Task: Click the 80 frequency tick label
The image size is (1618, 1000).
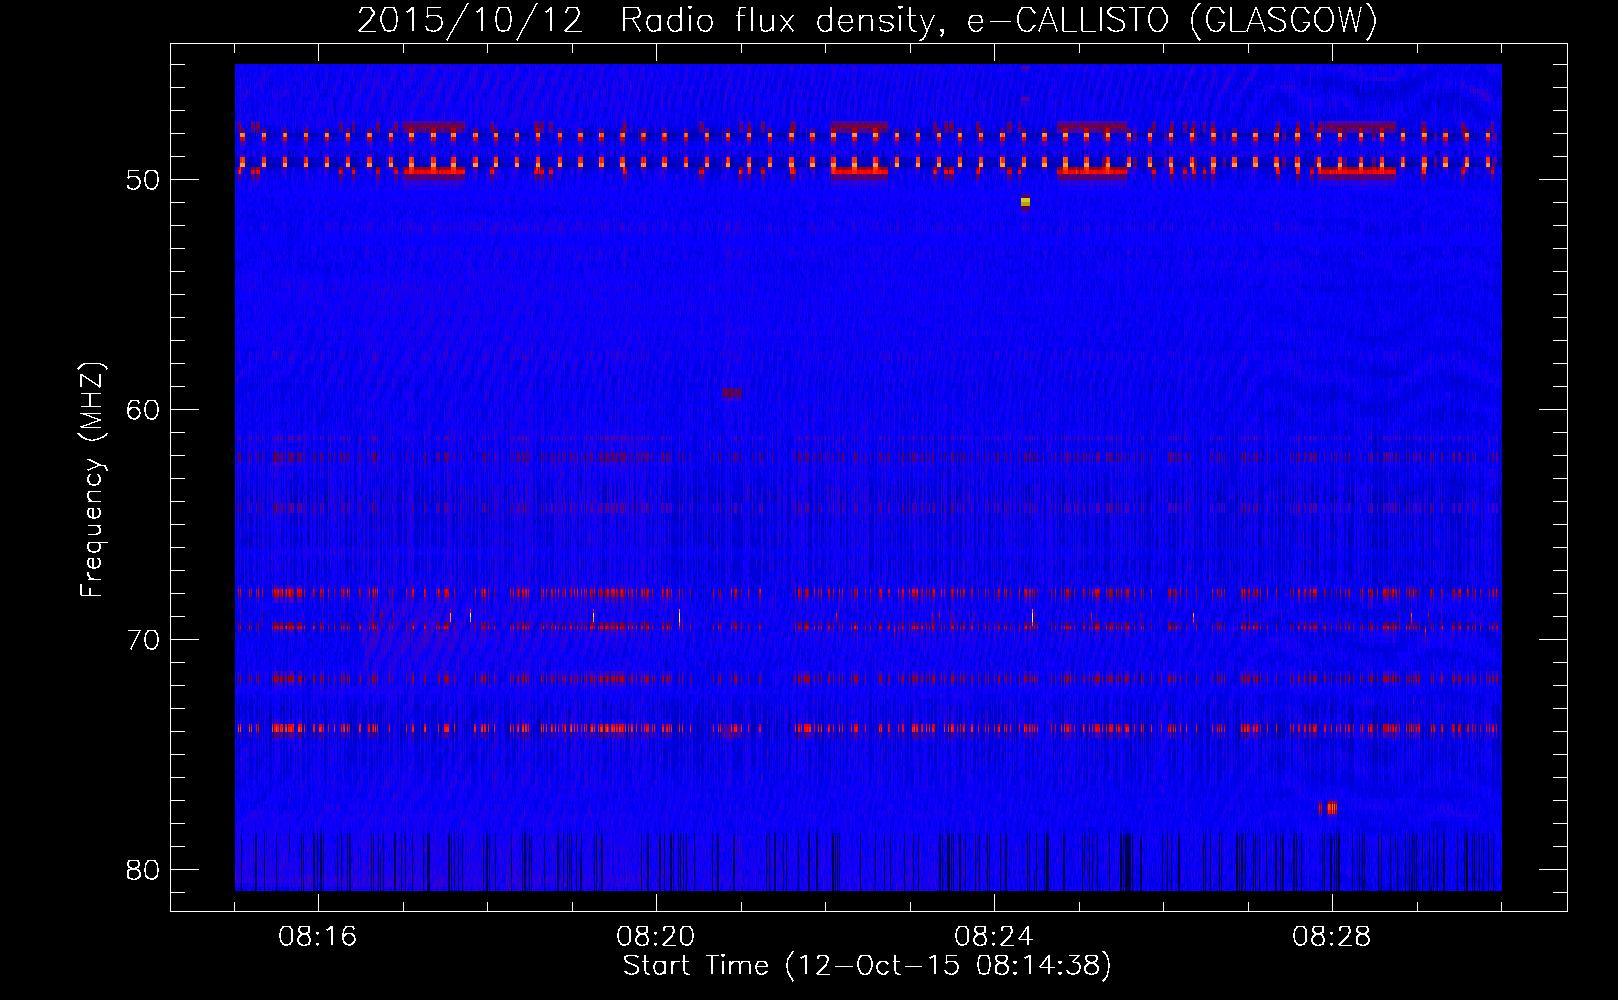Action: (143, 870)
